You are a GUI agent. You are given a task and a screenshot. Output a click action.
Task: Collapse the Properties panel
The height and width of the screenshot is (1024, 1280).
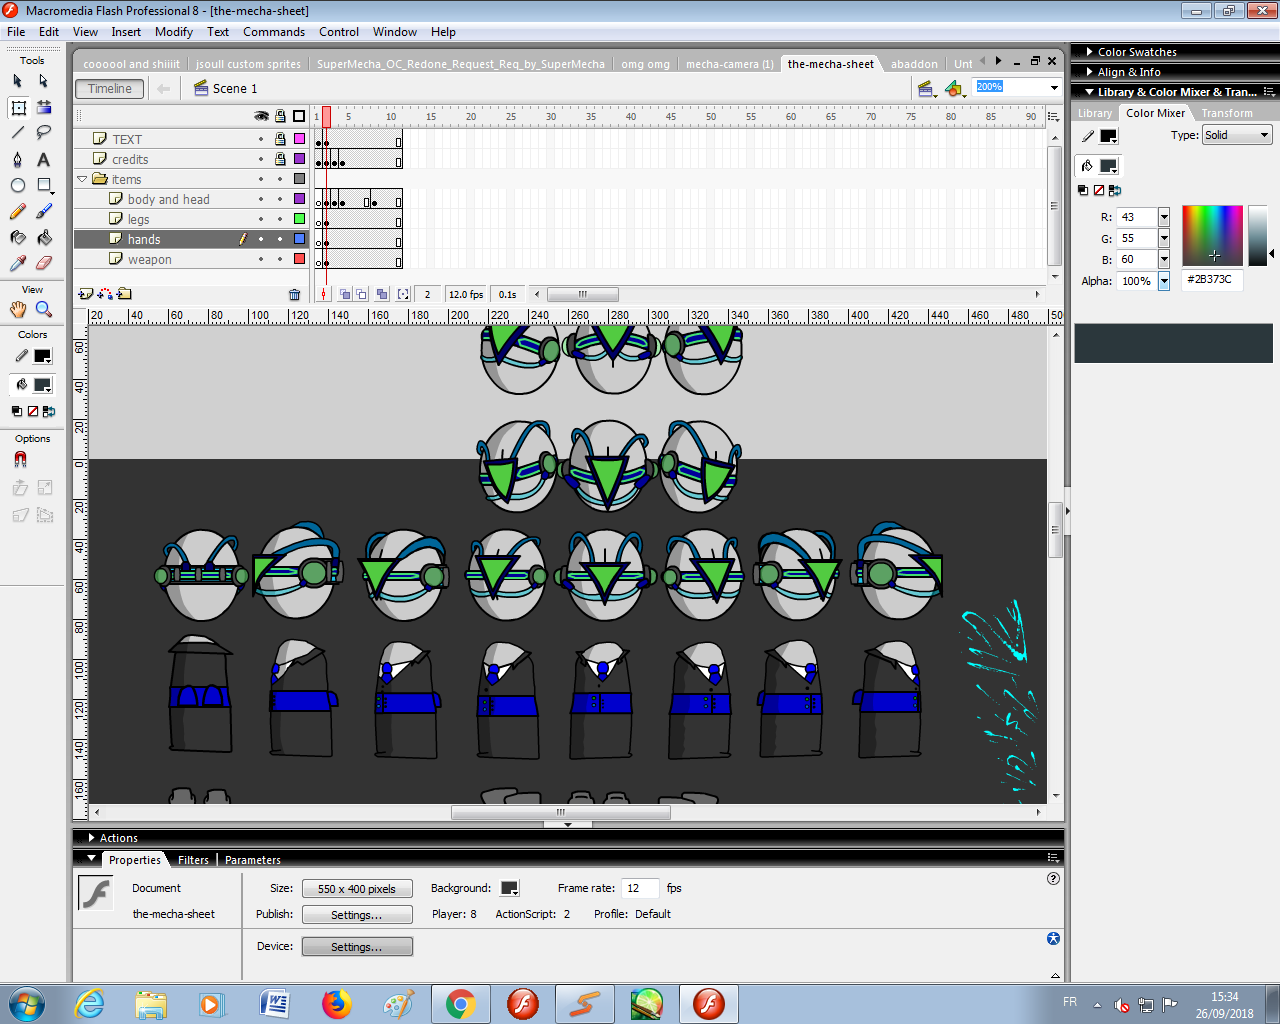(x=92, y=859)
